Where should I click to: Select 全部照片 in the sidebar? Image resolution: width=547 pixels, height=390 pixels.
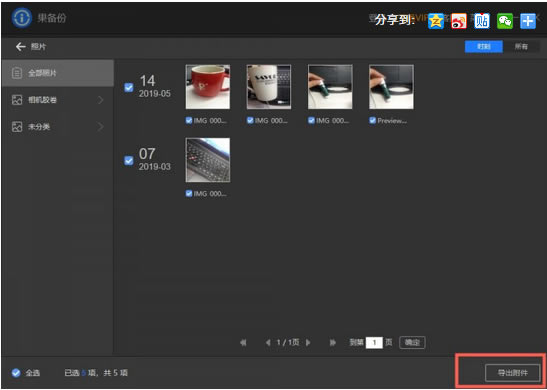click(x=58, y=73)
